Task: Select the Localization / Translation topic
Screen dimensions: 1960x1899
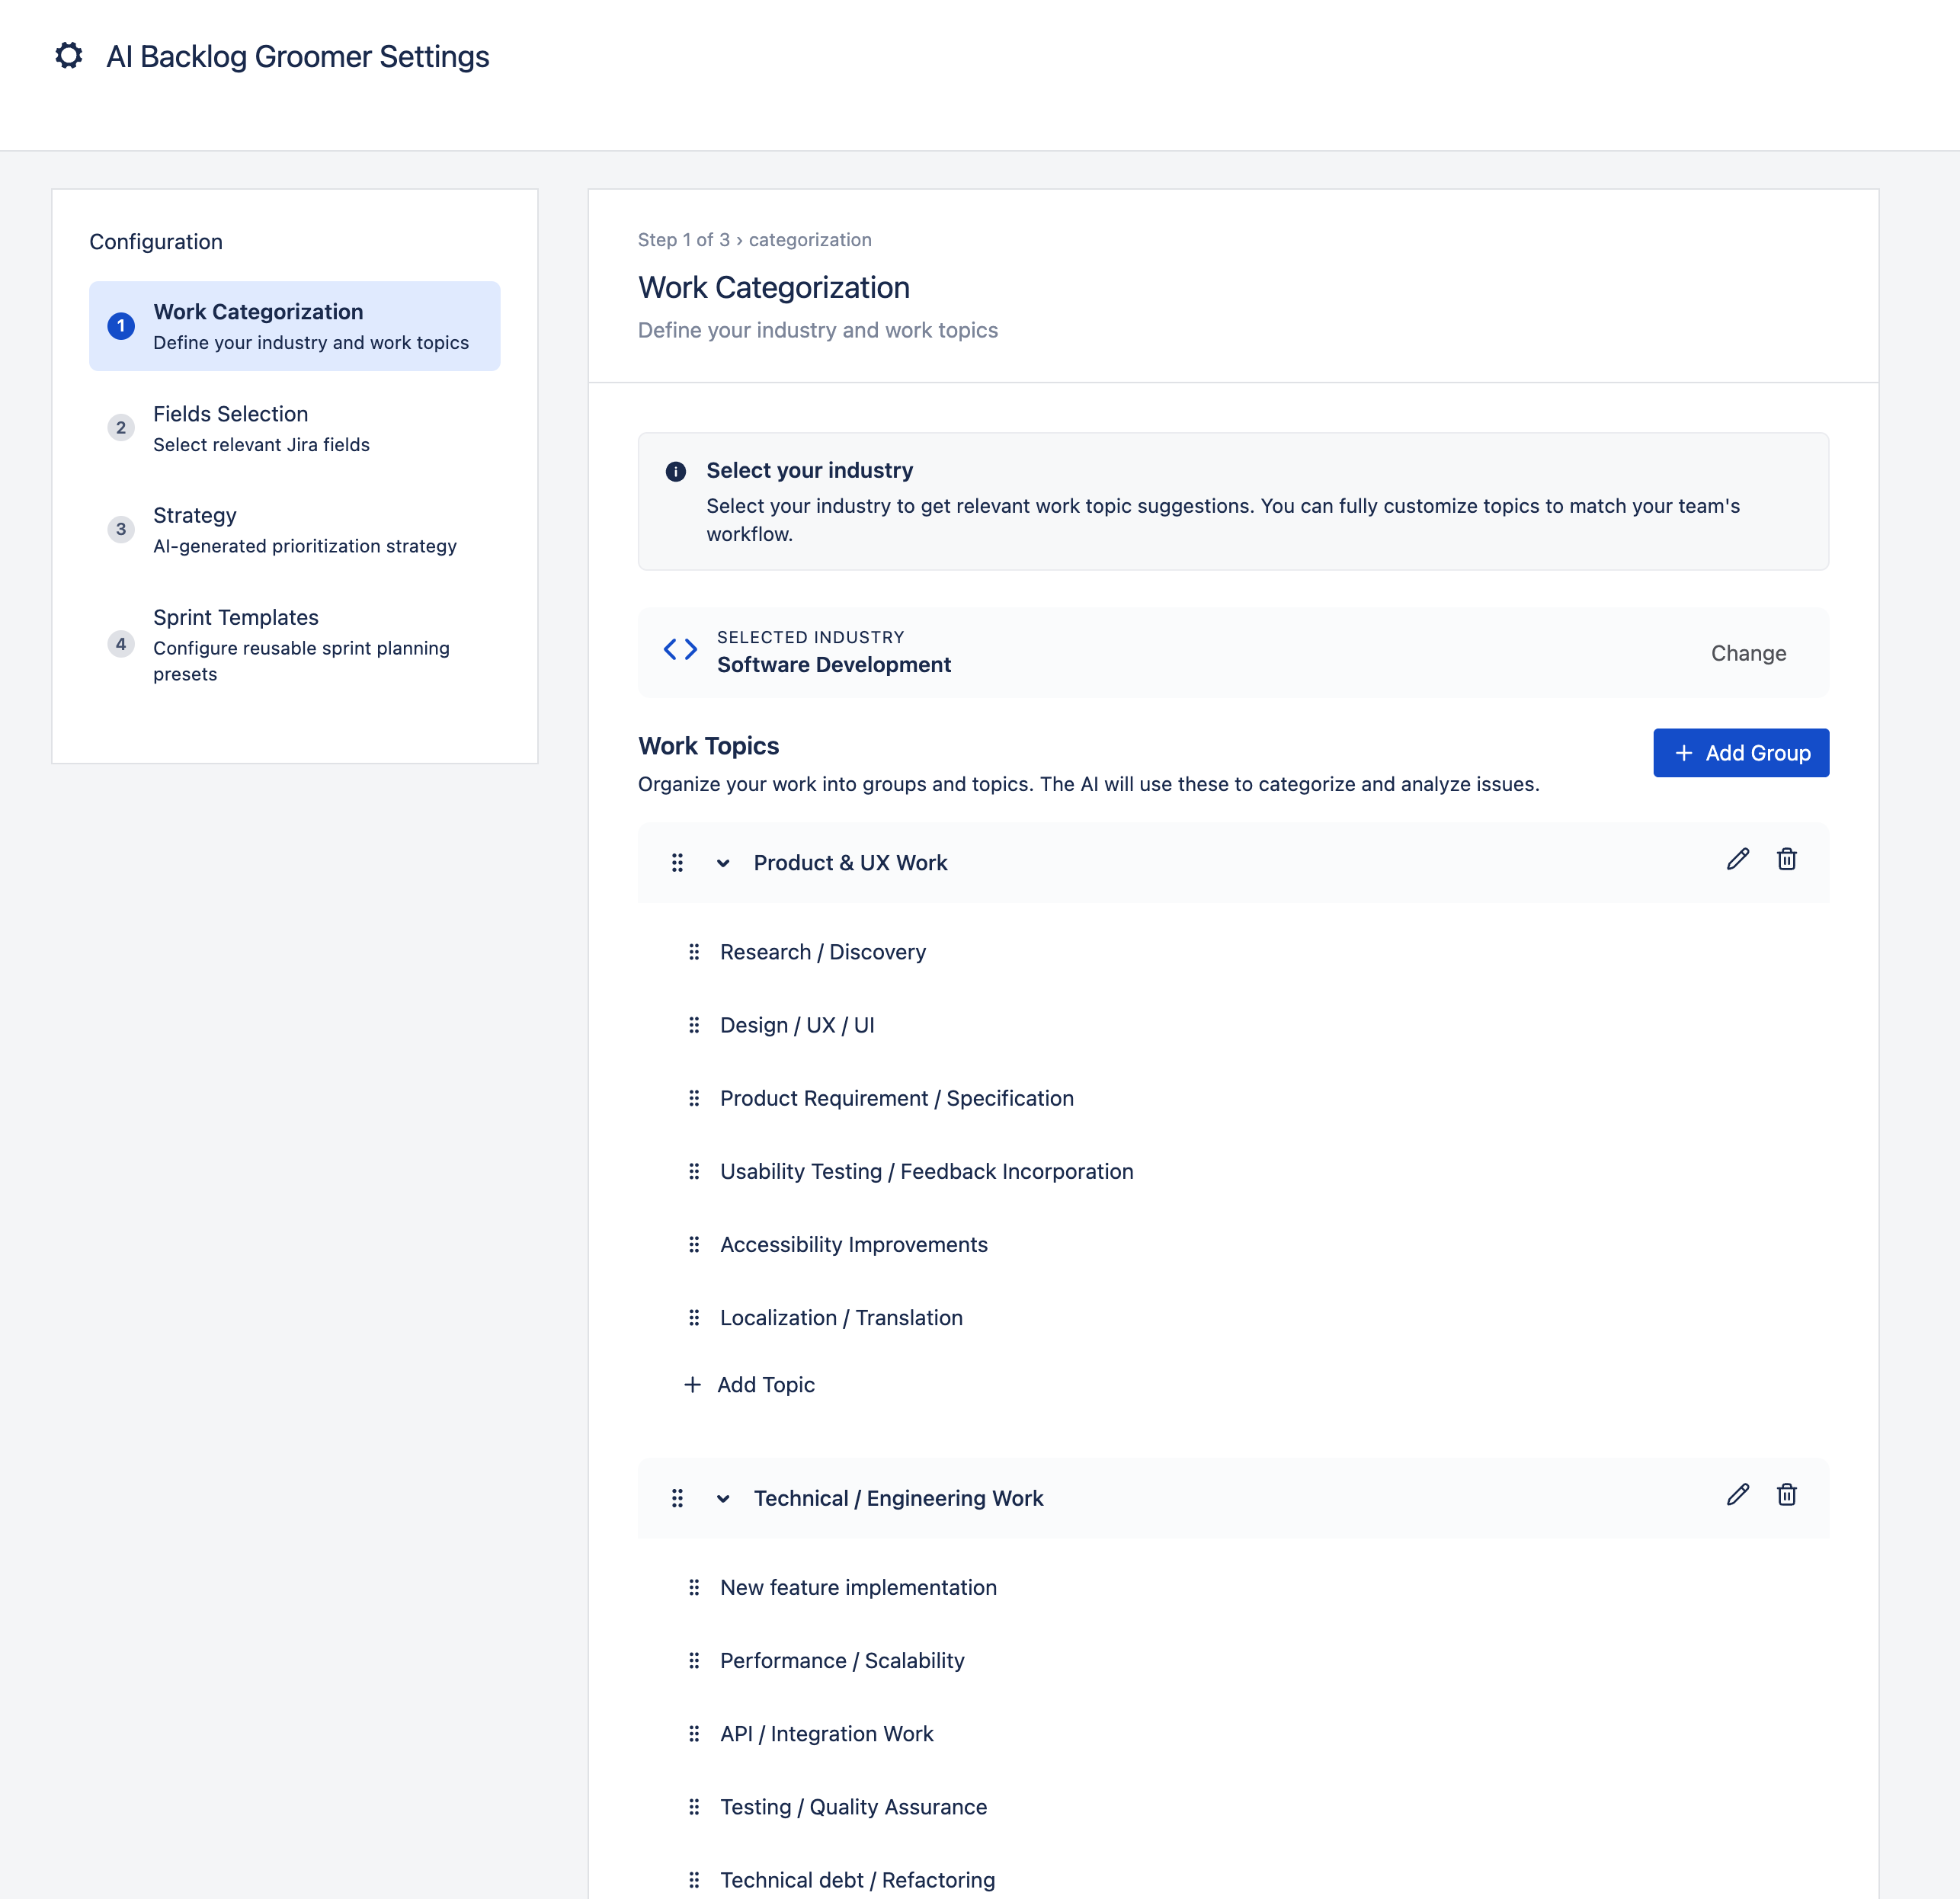Action: [x=841, y=1318]
